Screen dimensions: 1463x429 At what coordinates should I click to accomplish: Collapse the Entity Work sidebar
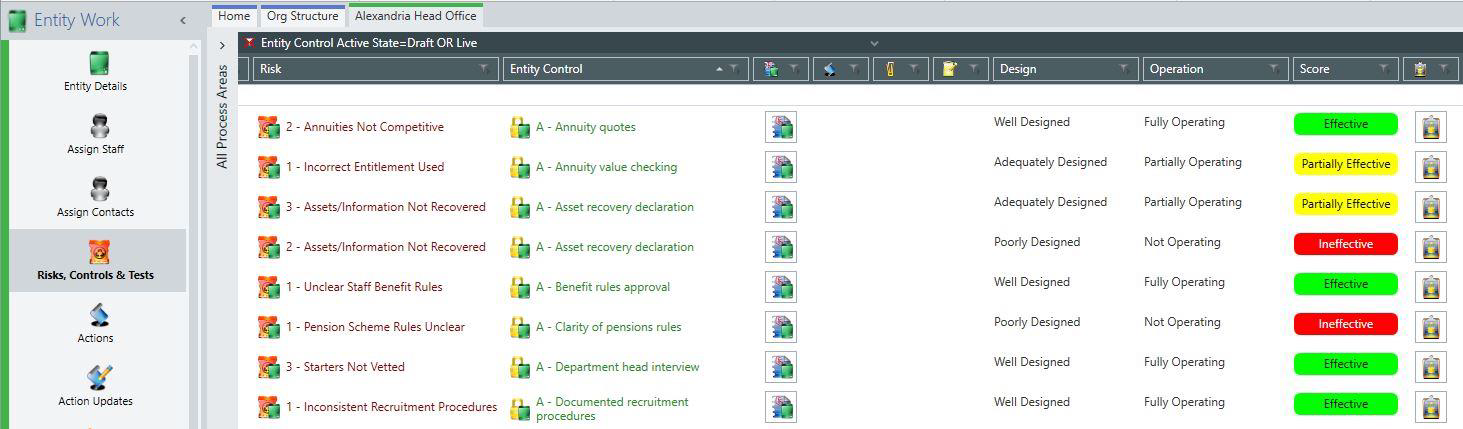click(182, 20)
